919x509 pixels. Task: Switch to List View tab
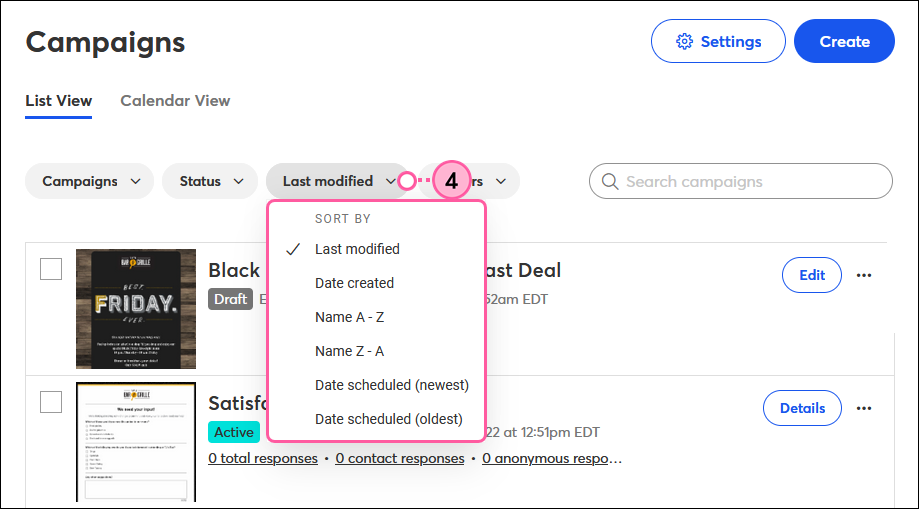coord(59,101)
